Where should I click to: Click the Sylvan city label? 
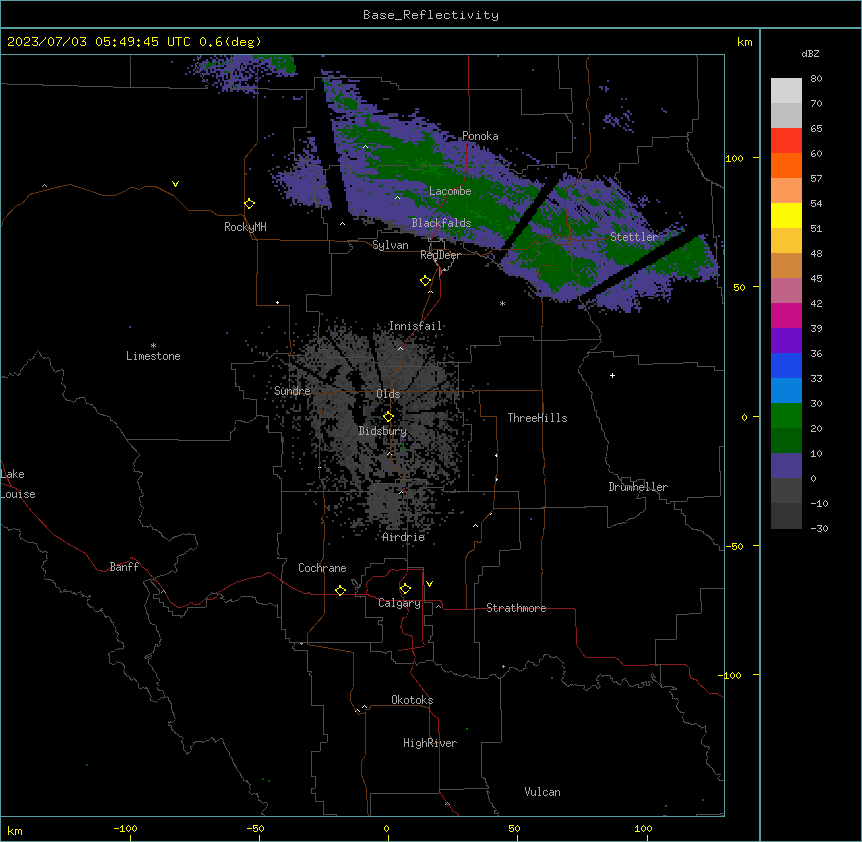(390, 245)
